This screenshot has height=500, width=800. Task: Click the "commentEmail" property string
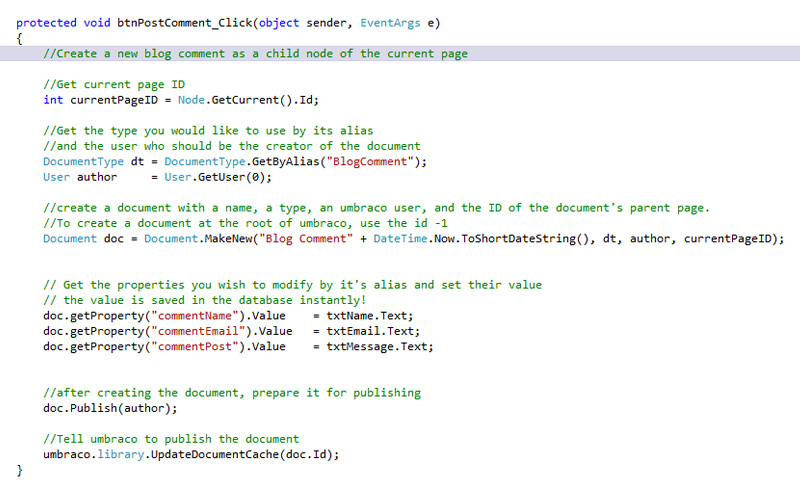(198, 331)
